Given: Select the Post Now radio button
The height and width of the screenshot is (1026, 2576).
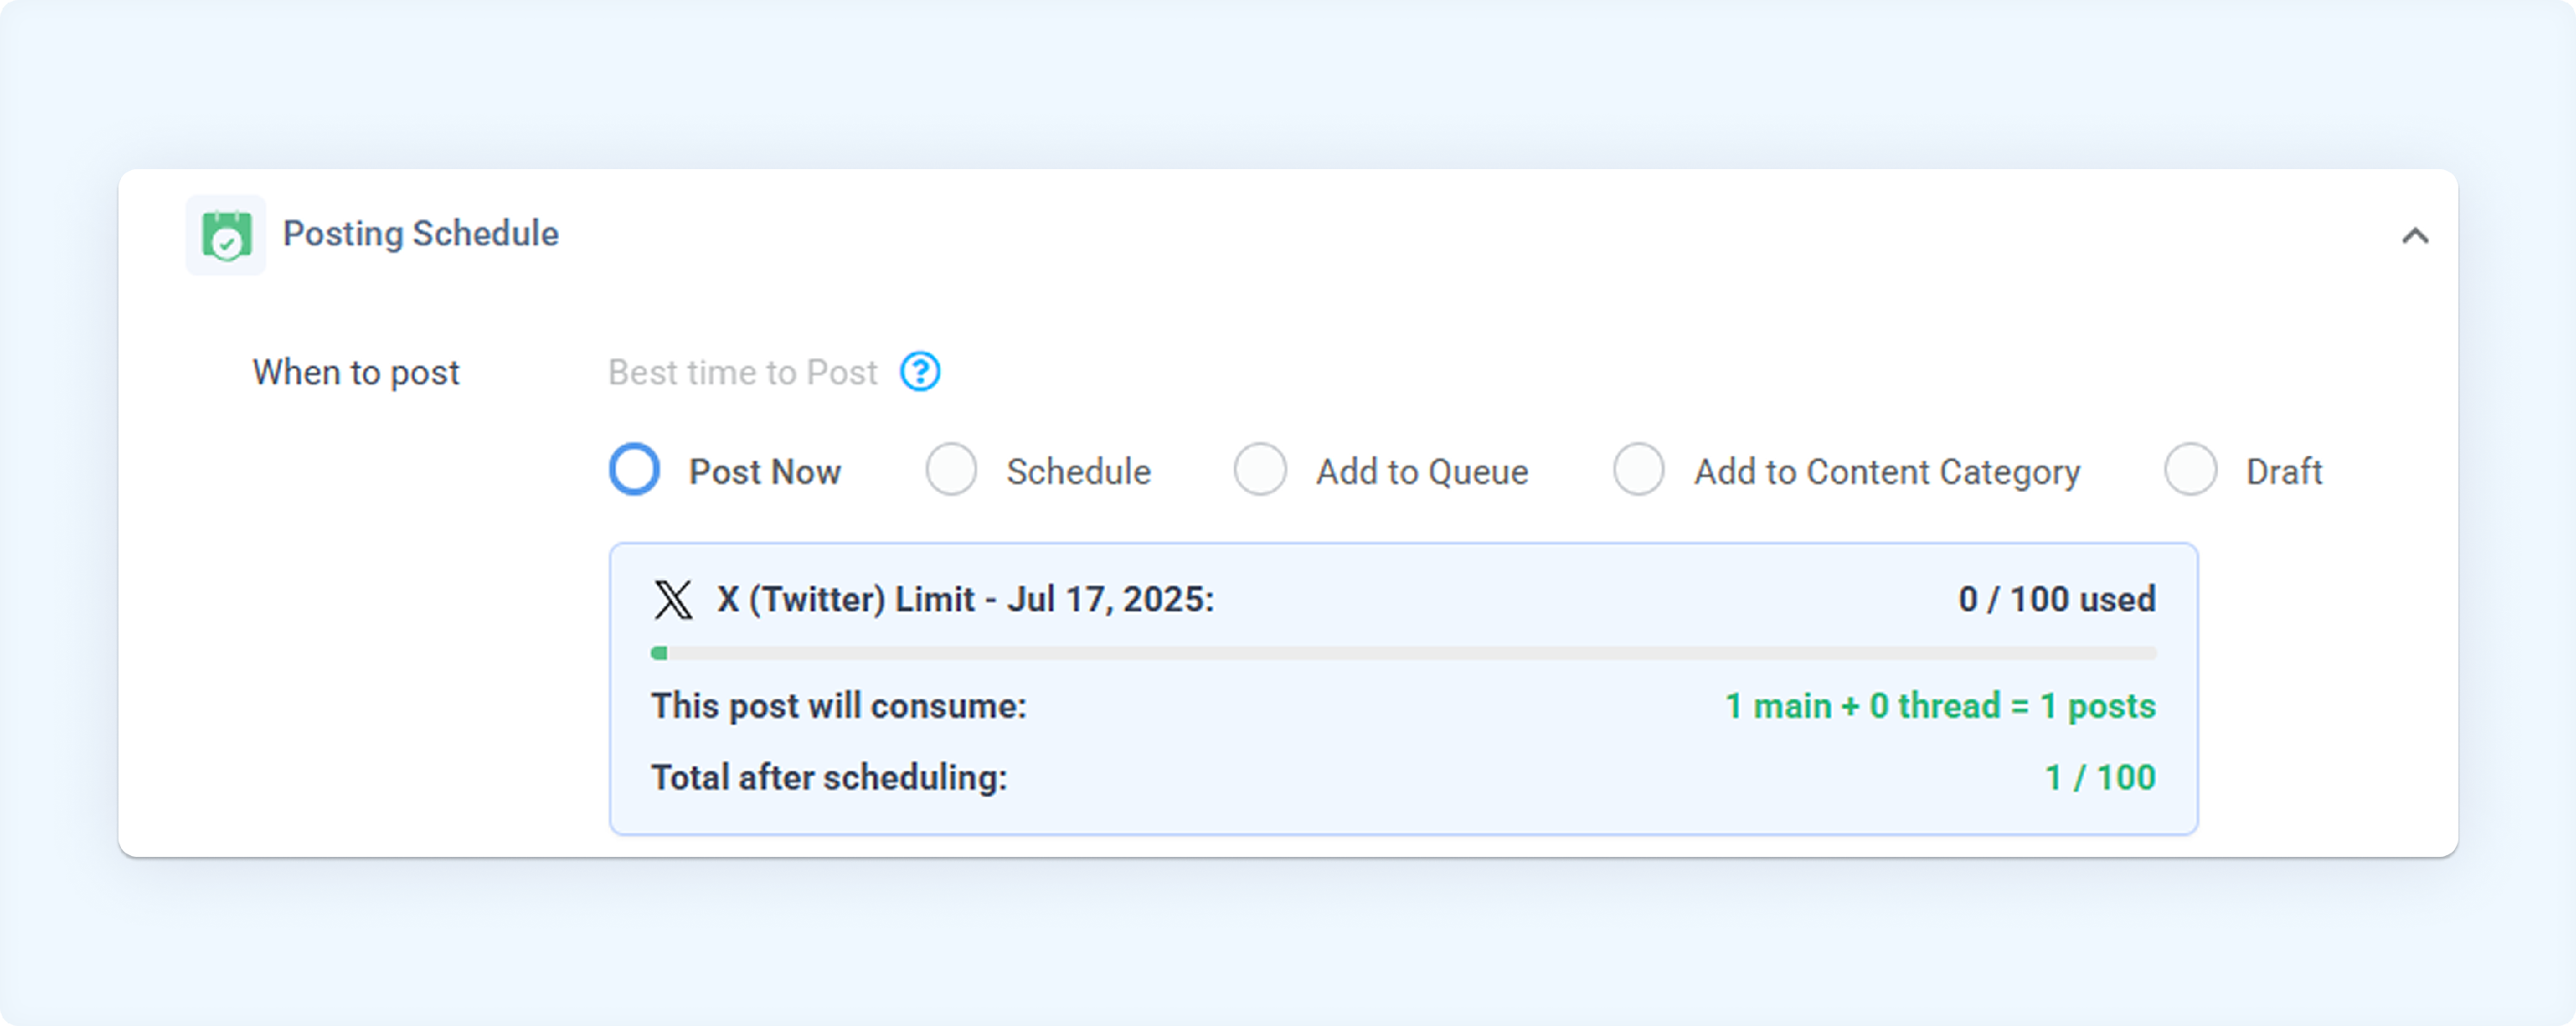Looking at the screenshot, I should (x=635, y=470).
